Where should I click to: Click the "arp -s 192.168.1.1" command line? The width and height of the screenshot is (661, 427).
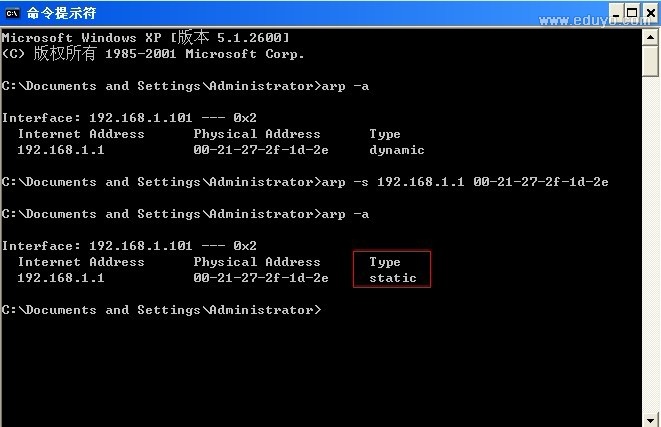point(465,182)
